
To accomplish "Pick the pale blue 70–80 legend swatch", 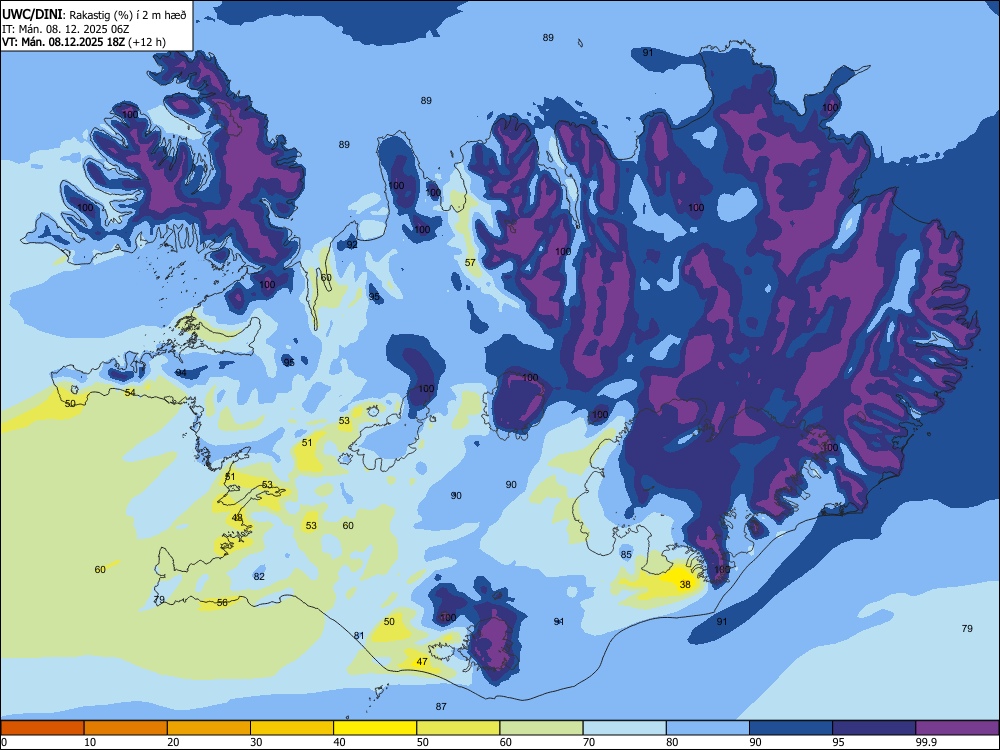I will 624,728.
